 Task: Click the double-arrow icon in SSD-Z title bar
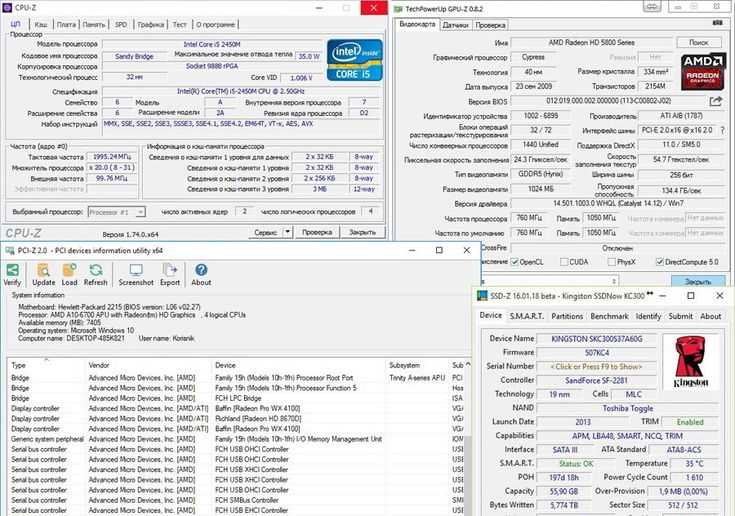click(x=650, y=294)
